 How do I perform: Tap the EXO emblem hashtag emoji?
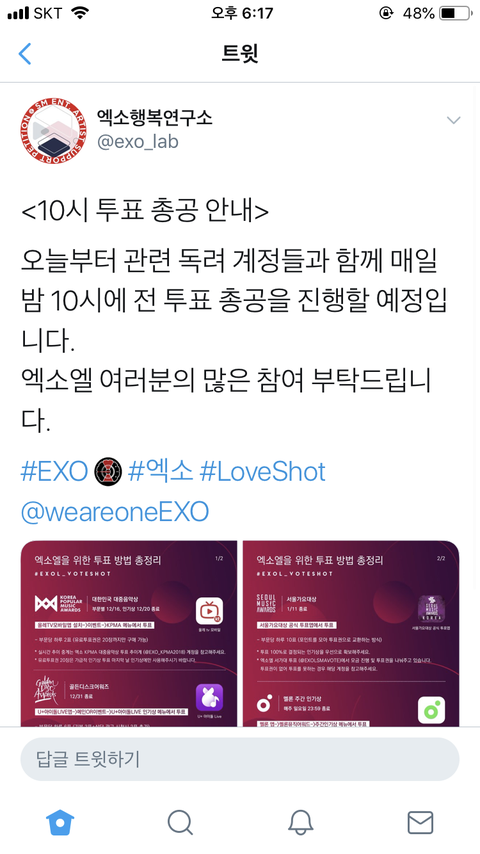[107, 472]
